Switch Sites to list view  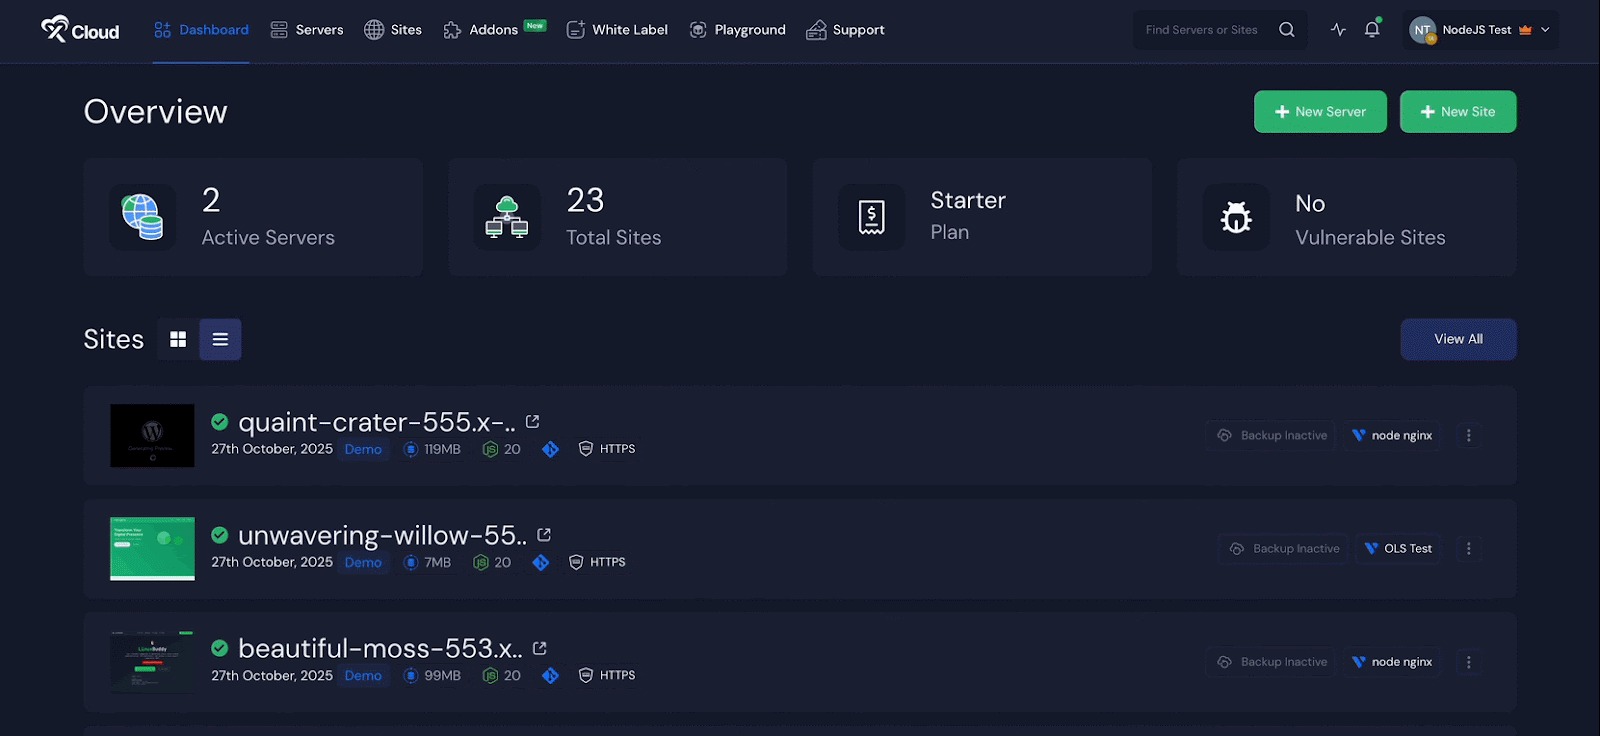[x=220, y=339]
